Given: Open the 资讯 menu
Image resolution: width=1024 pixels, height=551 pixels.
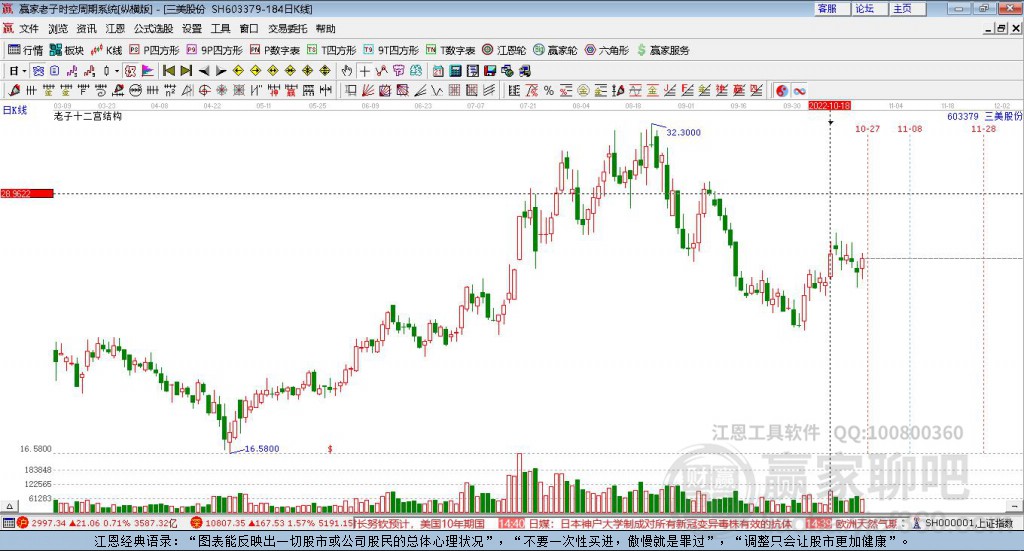Looking at the screenshot, I should [86, 29].
